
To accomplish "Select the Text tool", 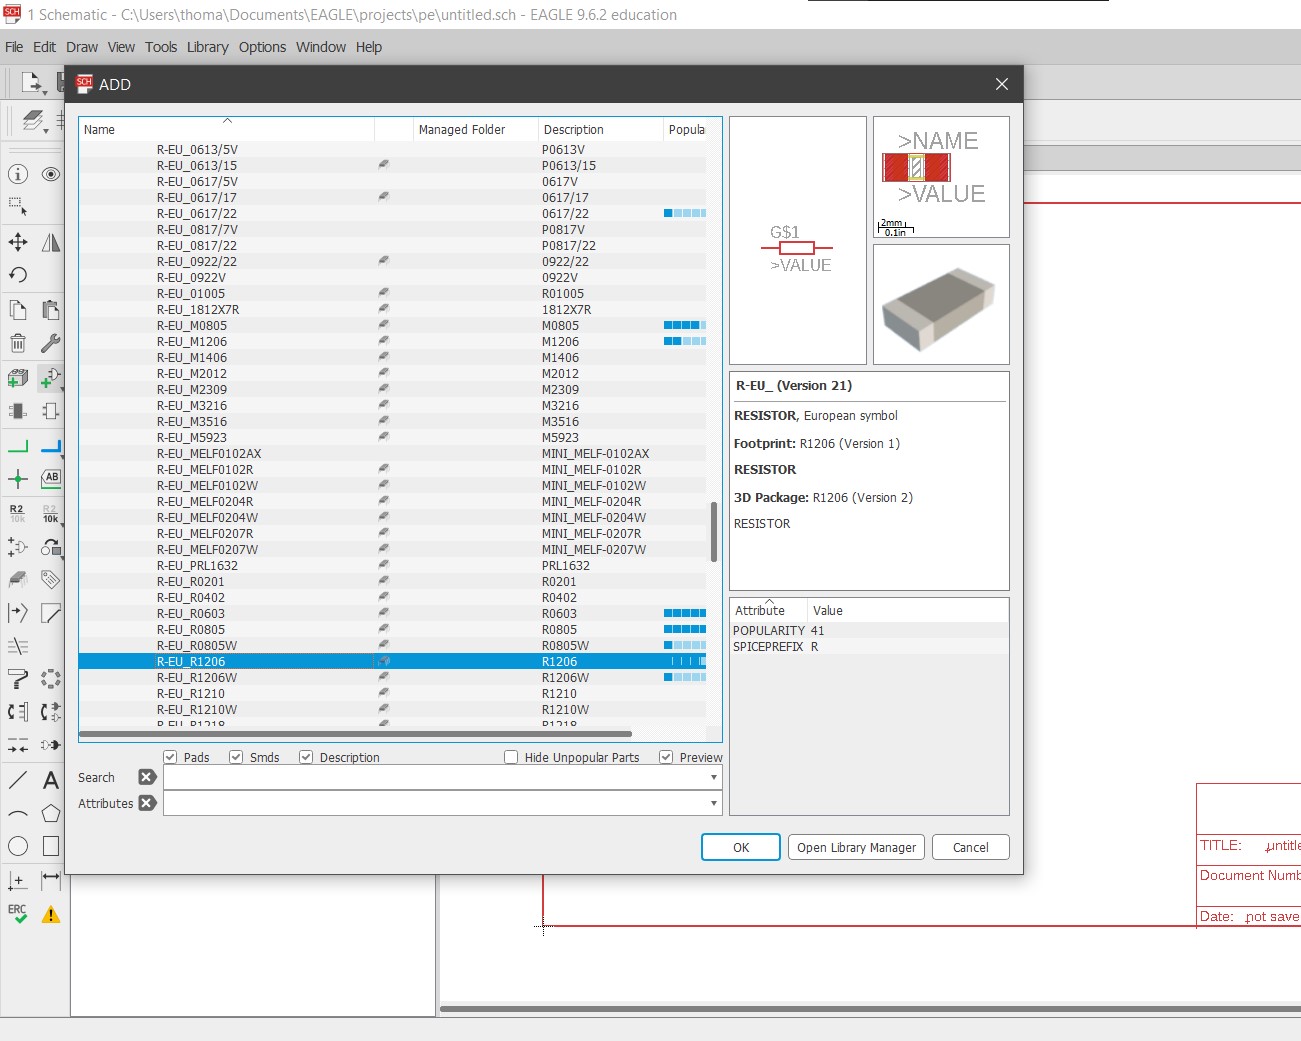I will coord(51,780).
